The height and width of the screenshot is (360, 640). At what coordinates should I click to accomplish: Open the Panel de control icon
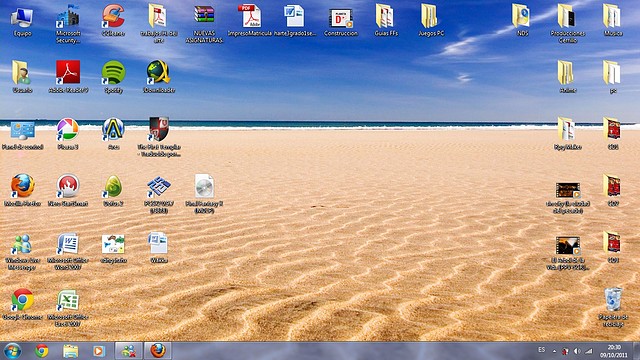point(22,131)
